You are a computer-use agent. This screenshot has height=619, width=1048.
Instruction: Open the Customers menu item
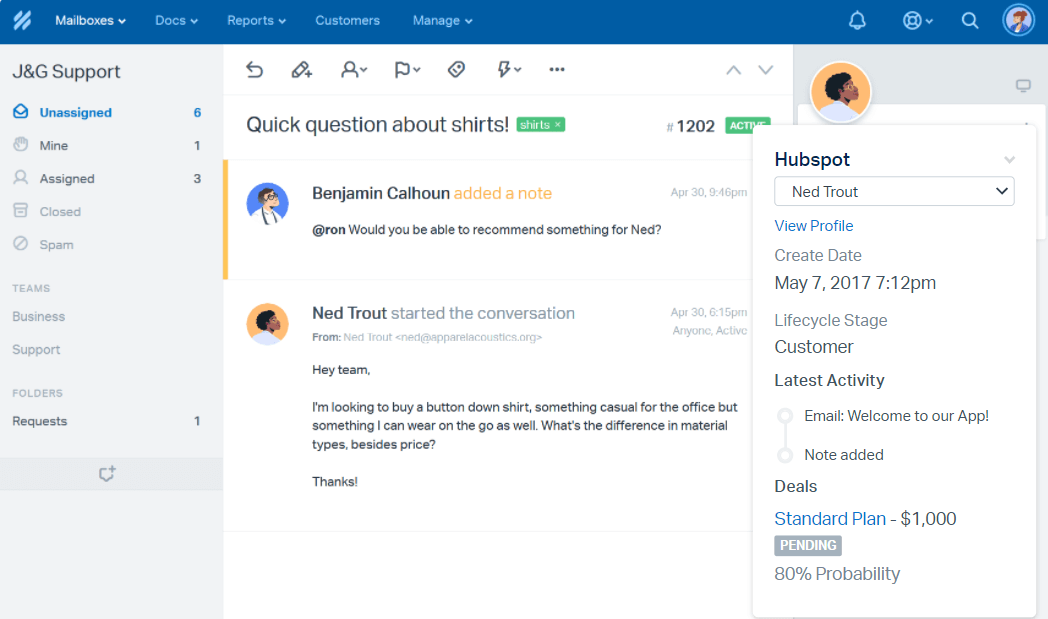coord(347,20)
